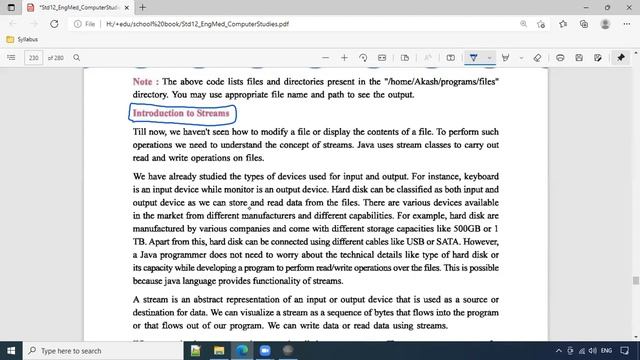Select the Std12_EngMed_ComputerStudies tab

tap(78, 7)
